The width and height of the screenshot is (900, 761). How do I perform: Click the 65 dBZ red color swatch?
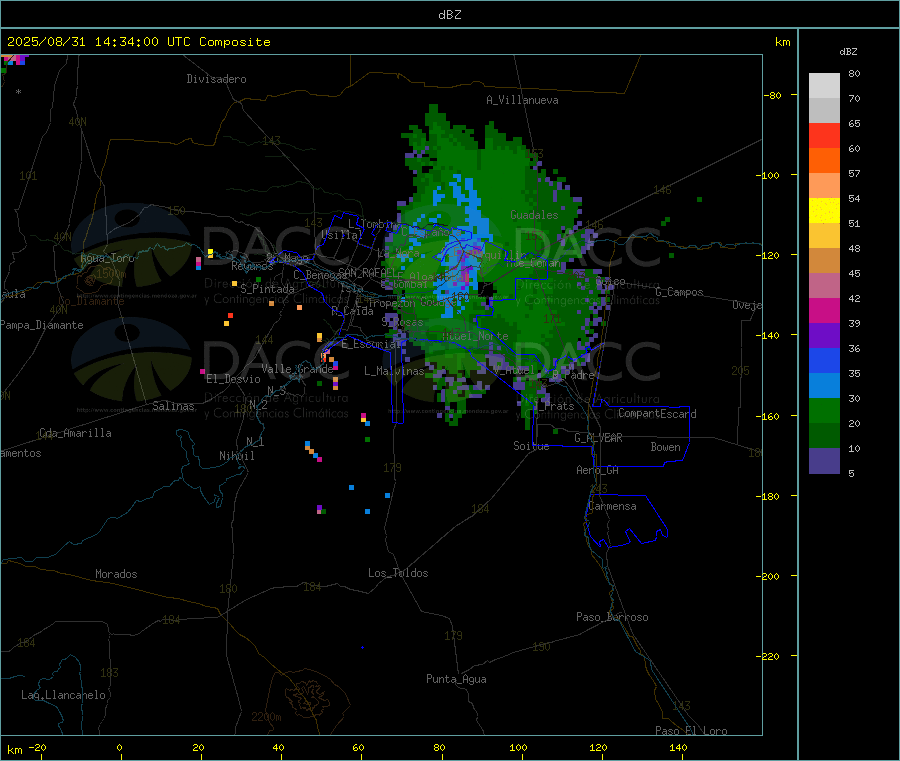point(824,135)
